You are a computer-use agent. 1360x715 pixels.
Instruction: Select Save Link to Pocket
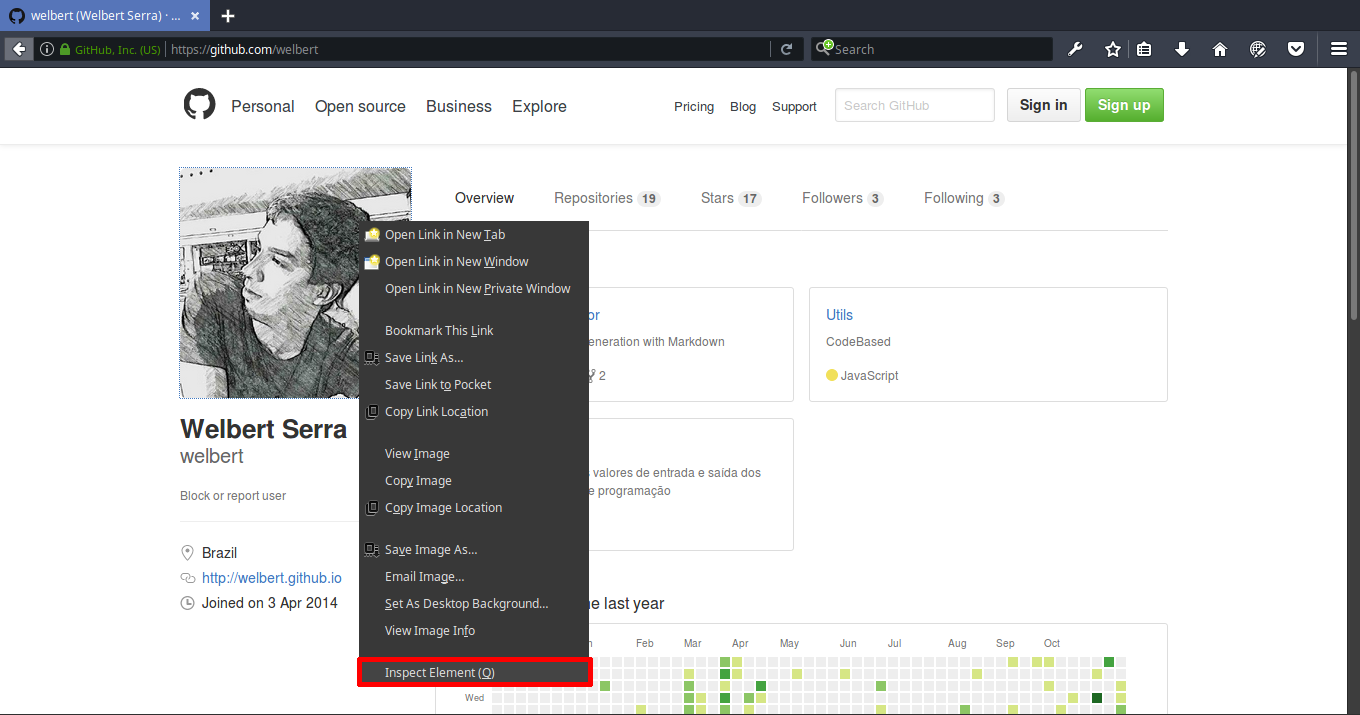click(x=474, y=385)
